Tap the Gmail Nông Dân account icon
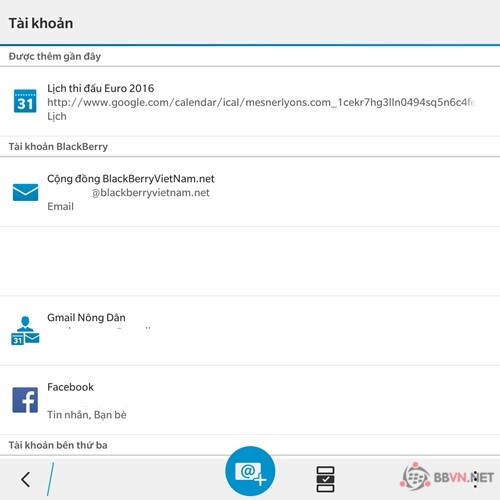The width and height of the screenshot is (500, 500). point(25,331)
